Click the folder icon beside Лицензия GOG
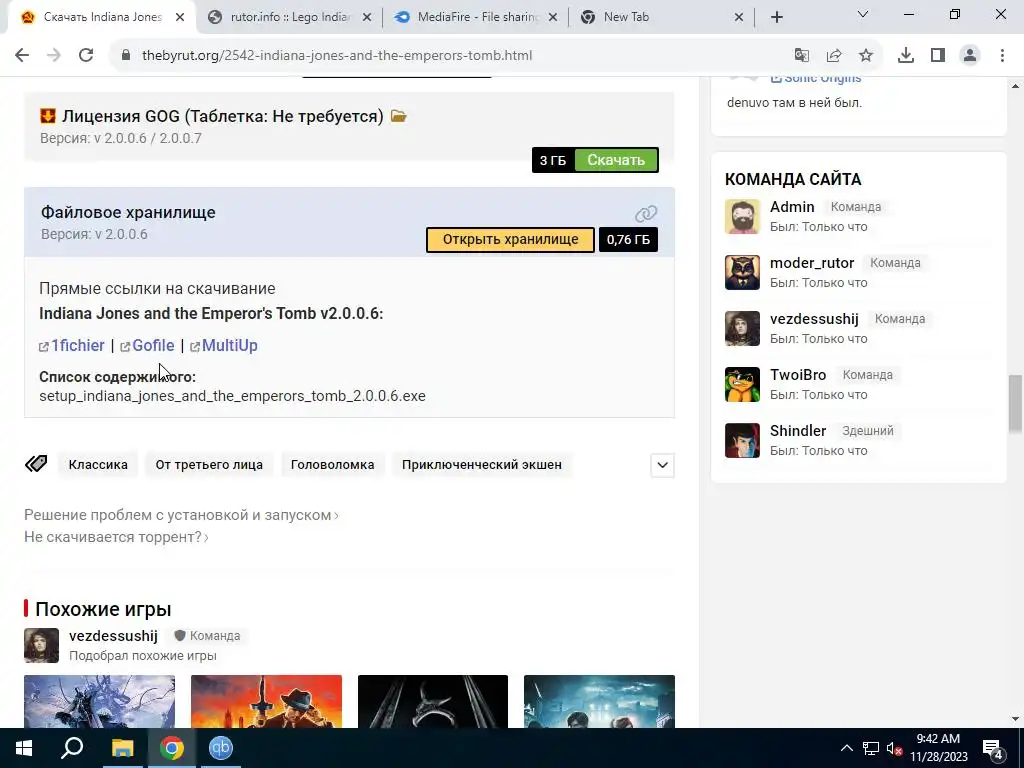 [x=398, y=116]
